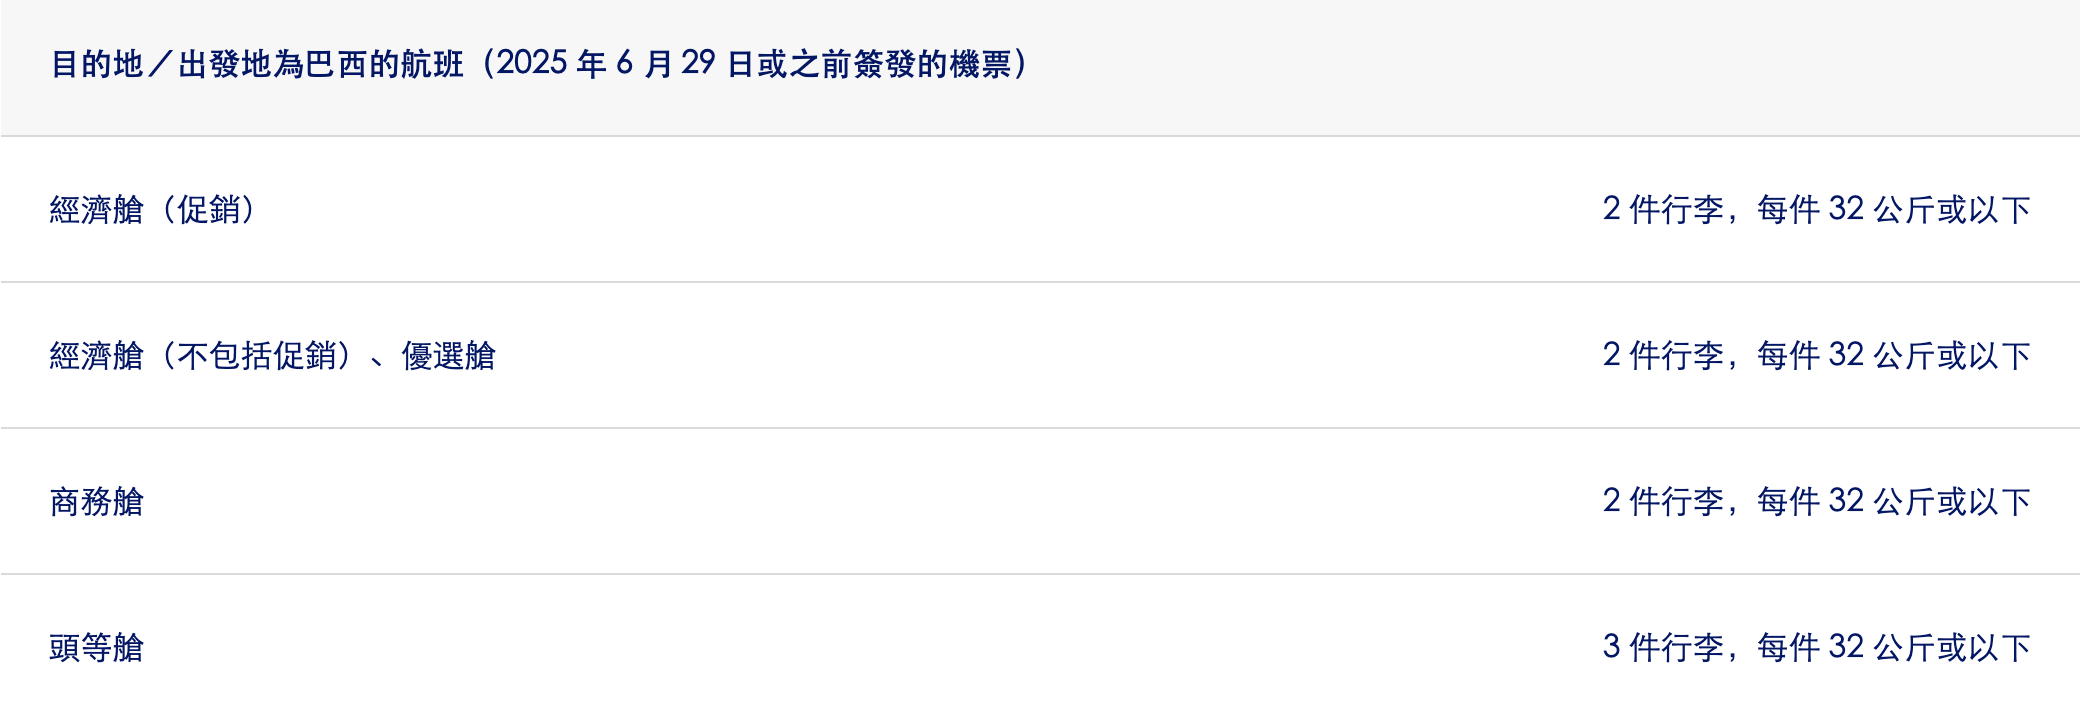Select the 頭等艙 row label
Image resolution: width=2086 pixels, height=716 pixels.
[97, 648]
